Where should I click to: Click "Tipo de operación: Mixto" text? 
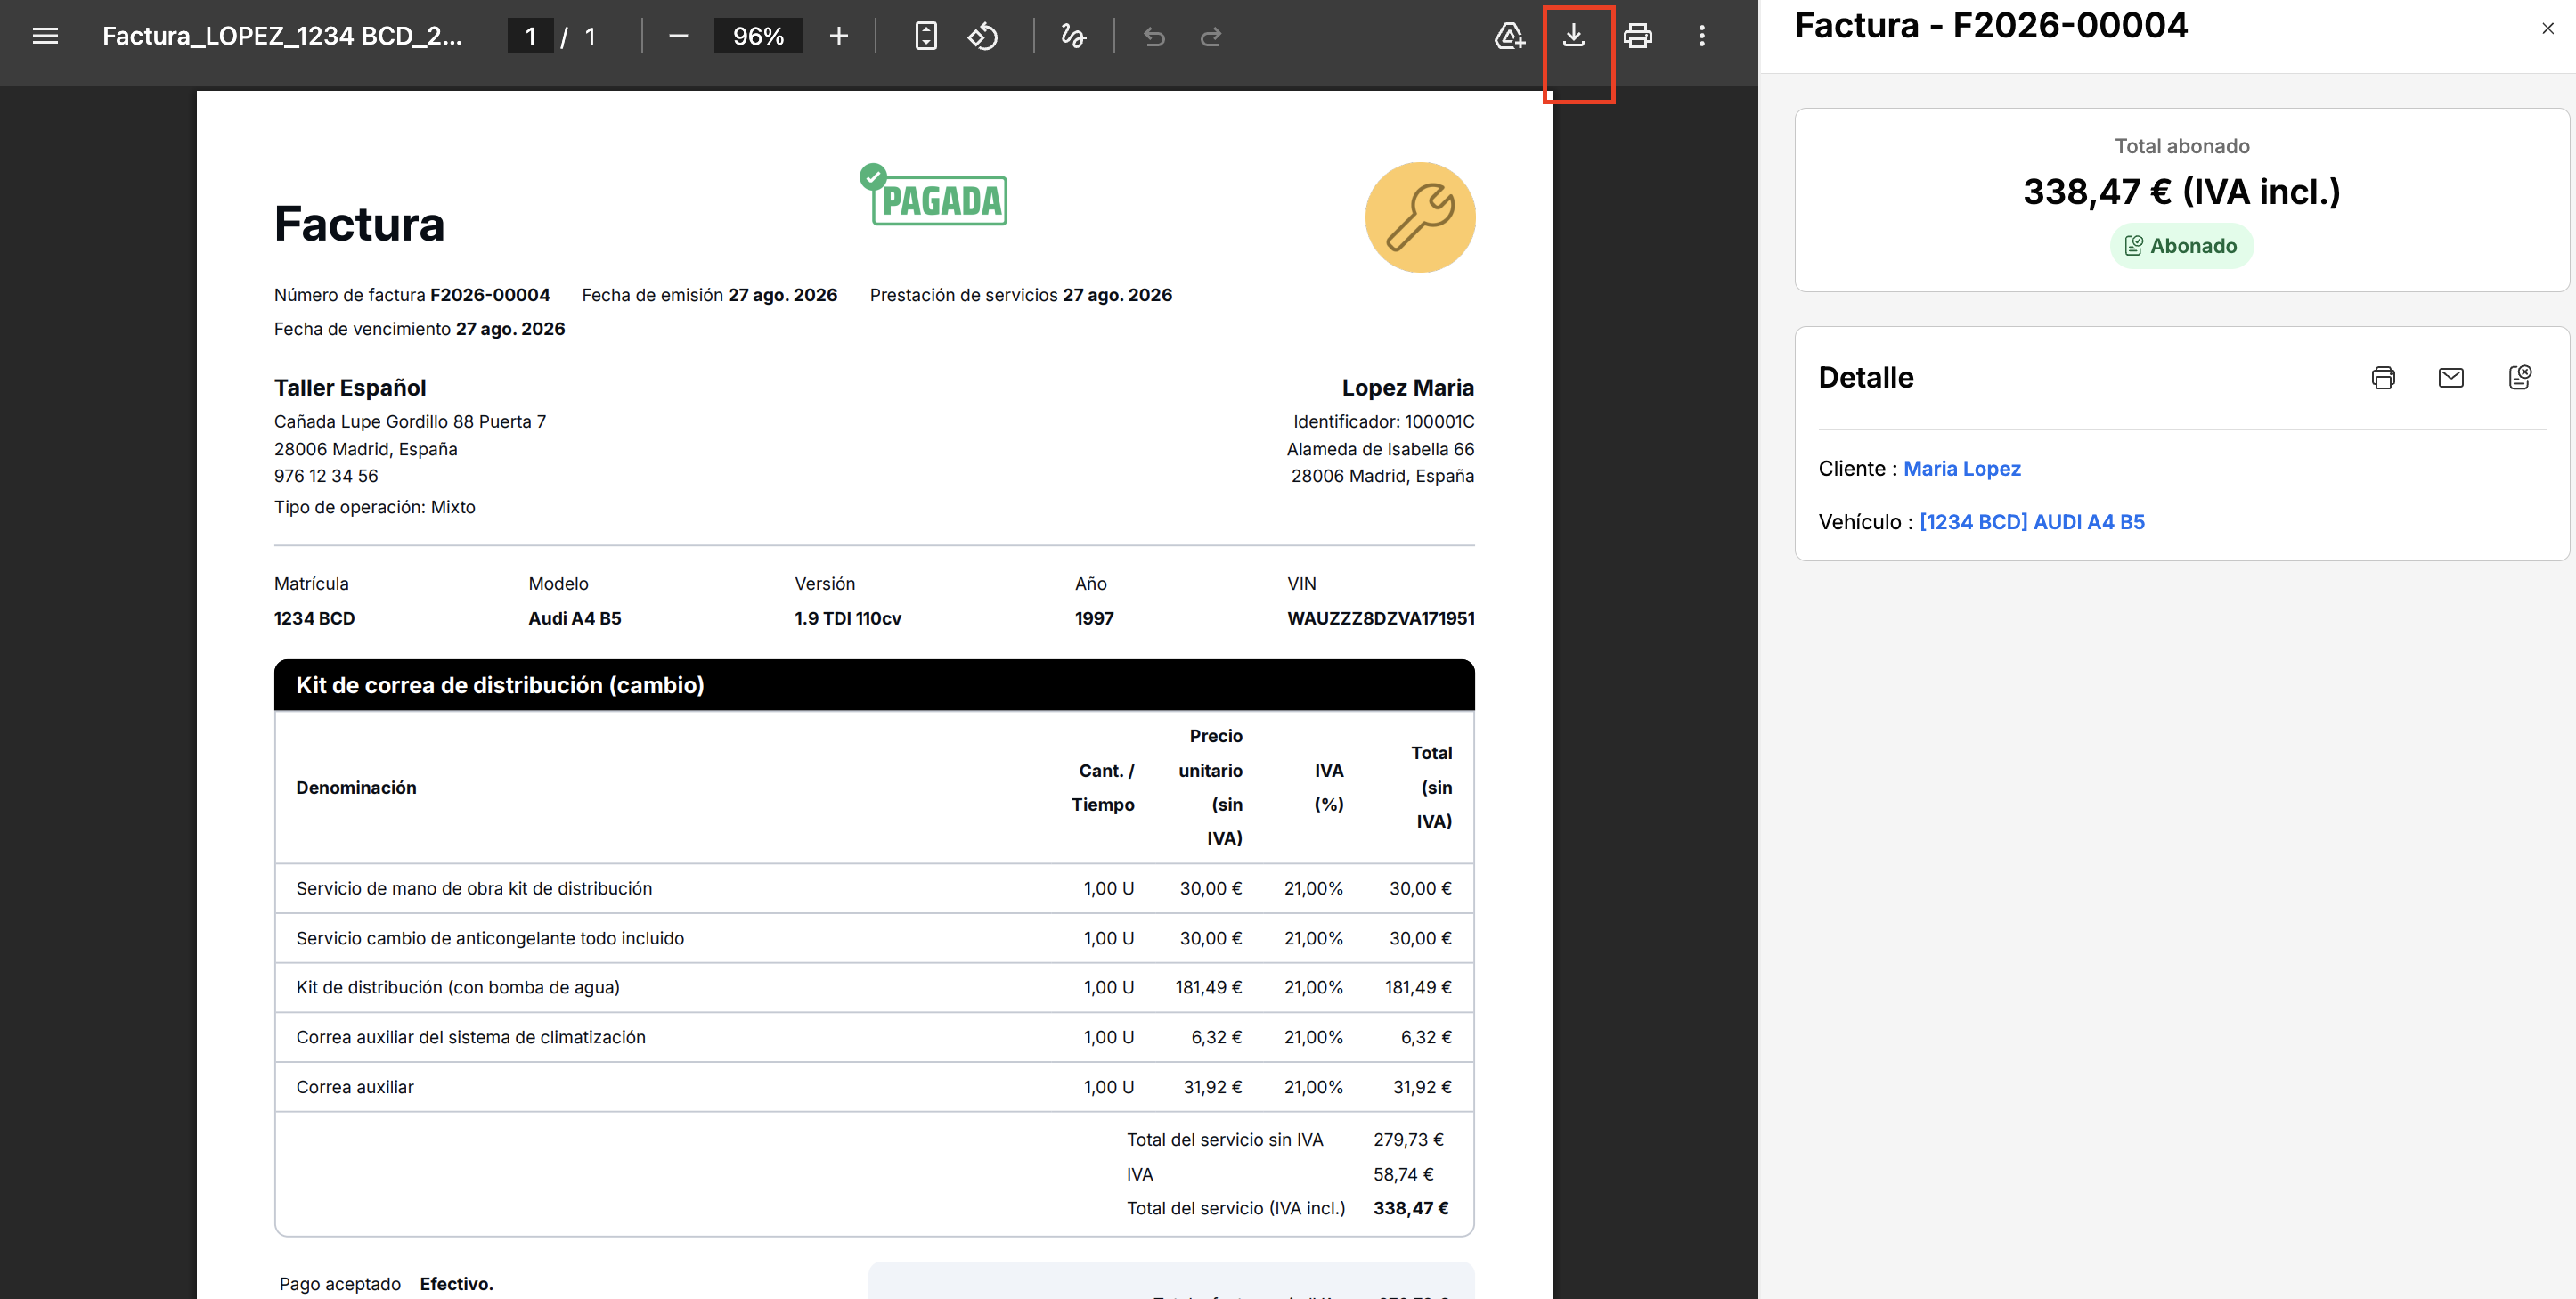374,506
